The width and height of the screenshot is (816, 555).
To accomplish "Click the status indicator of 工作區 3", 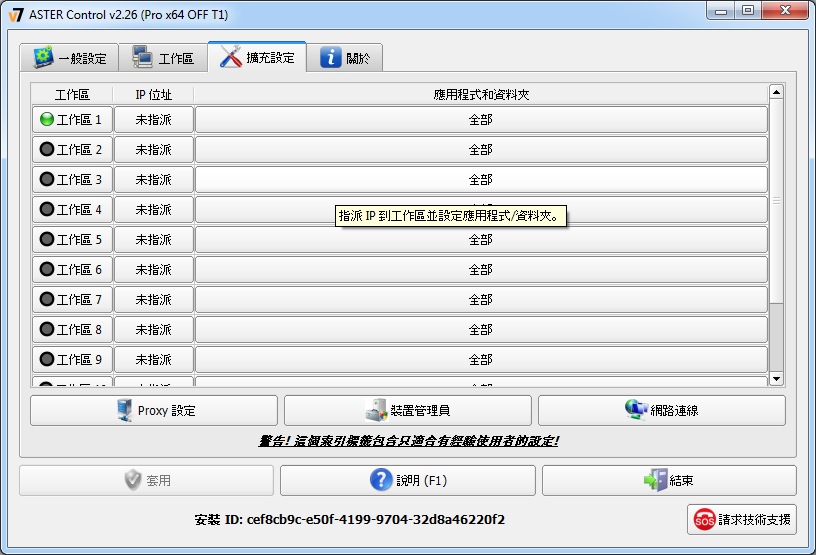I will (47, 180).
